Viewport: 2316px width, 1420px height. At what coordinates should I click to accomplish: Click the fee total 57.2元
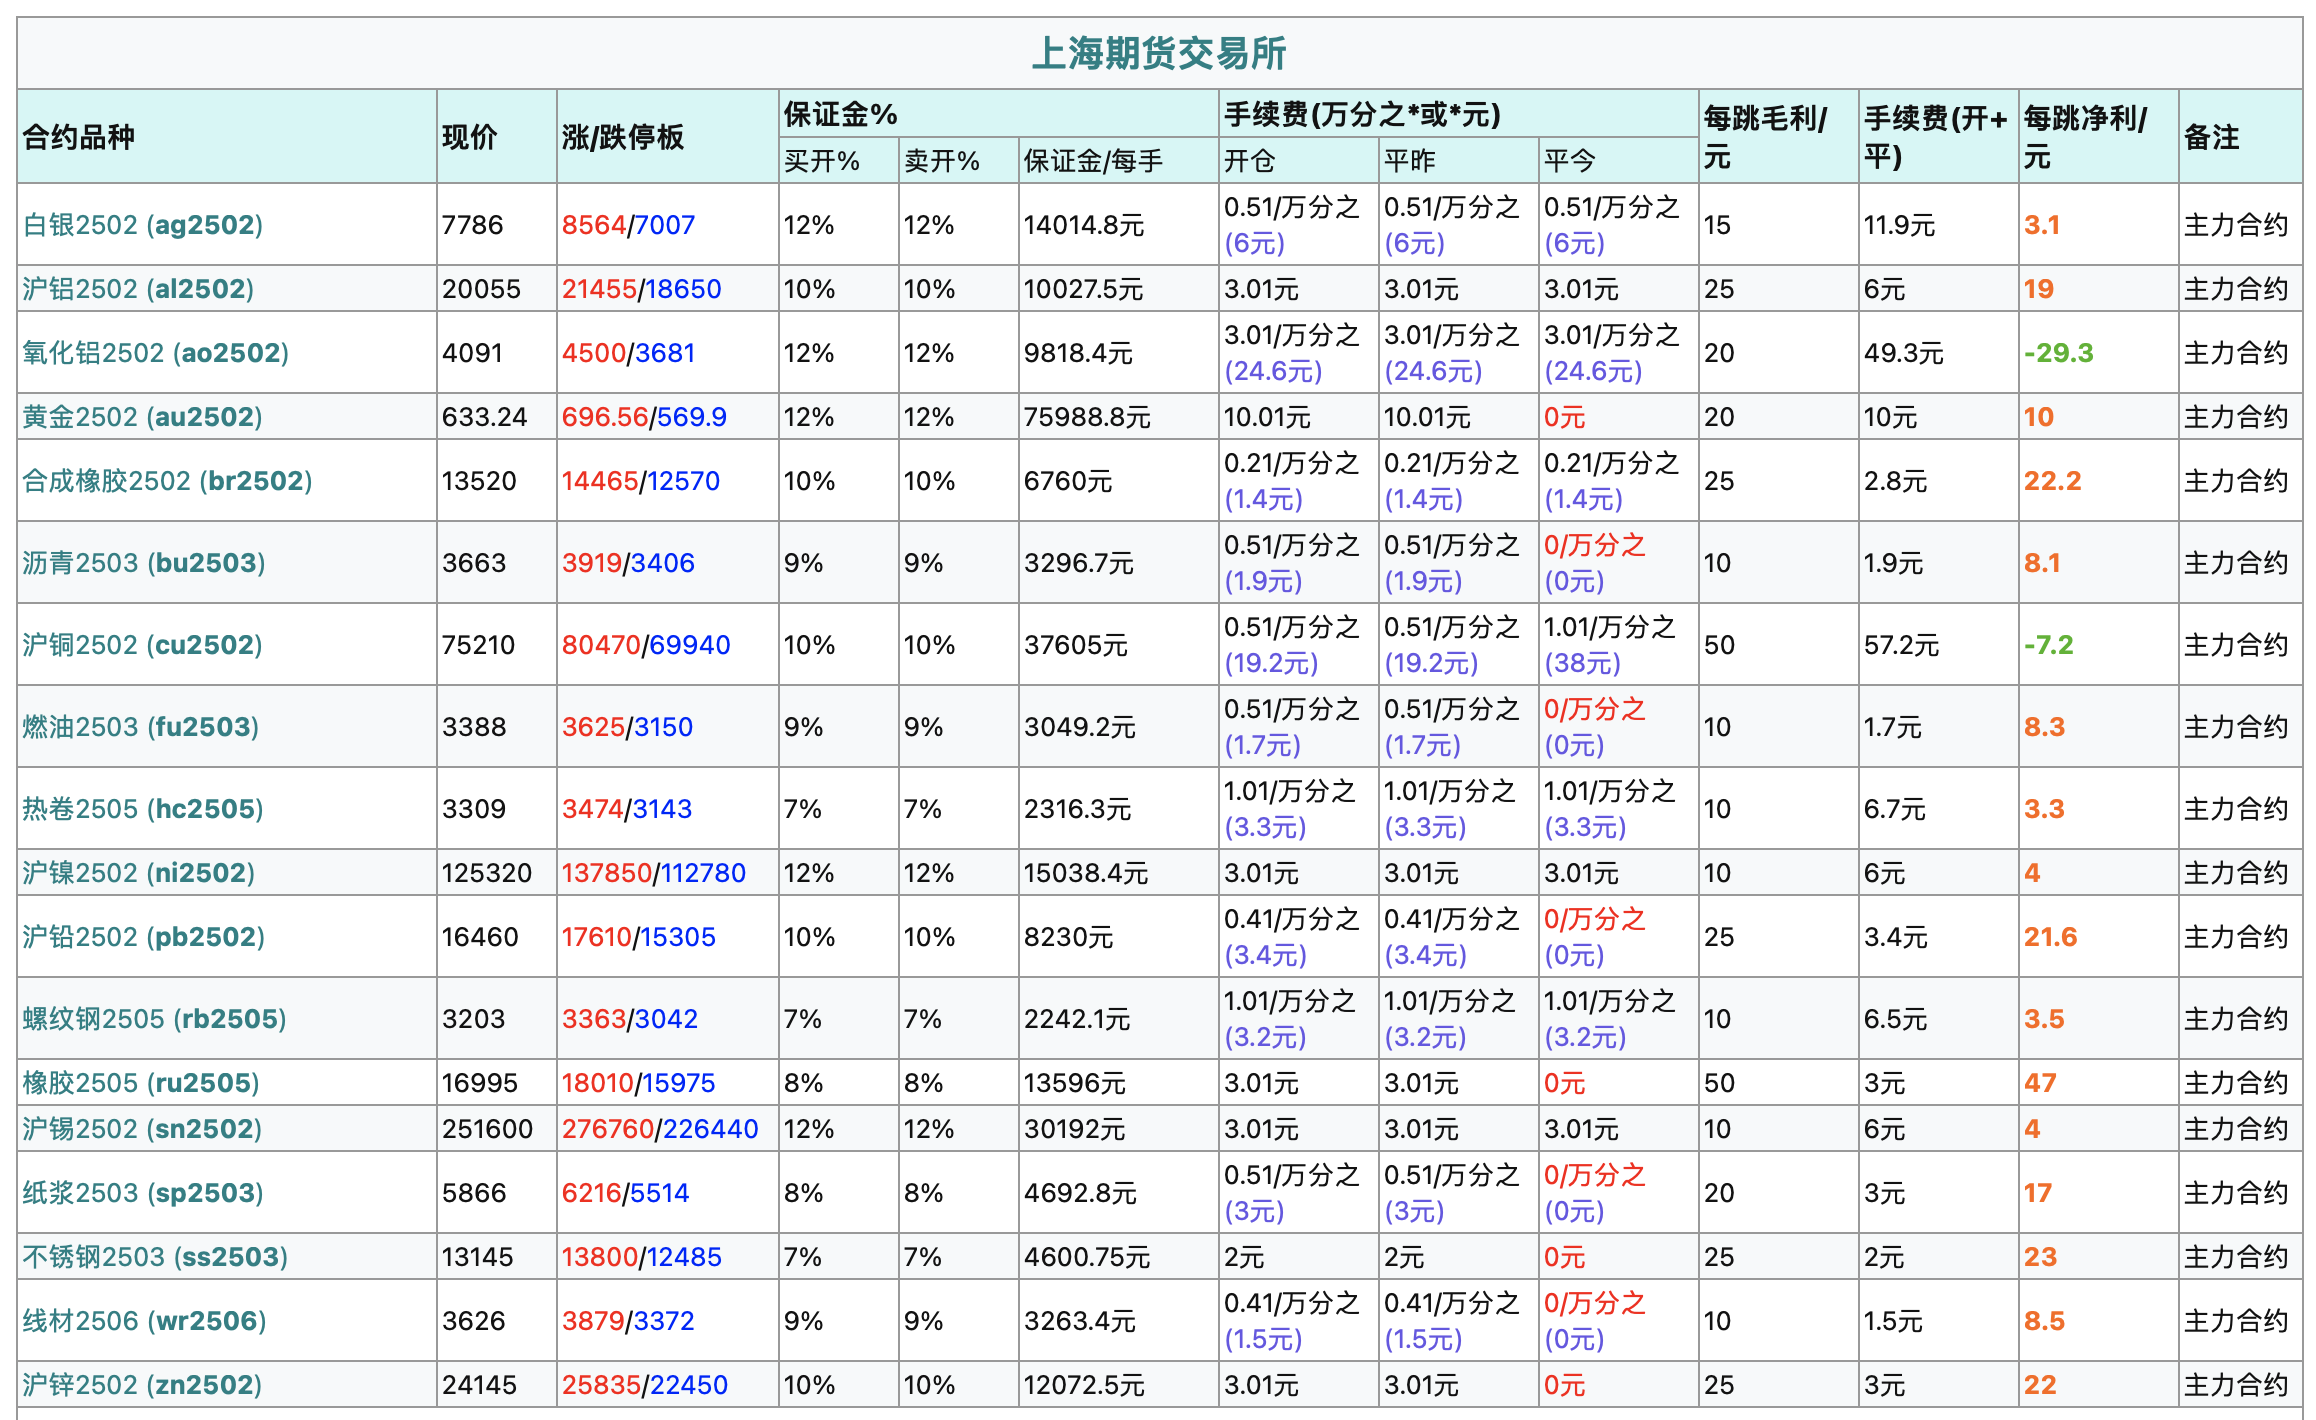(1902, 645)
